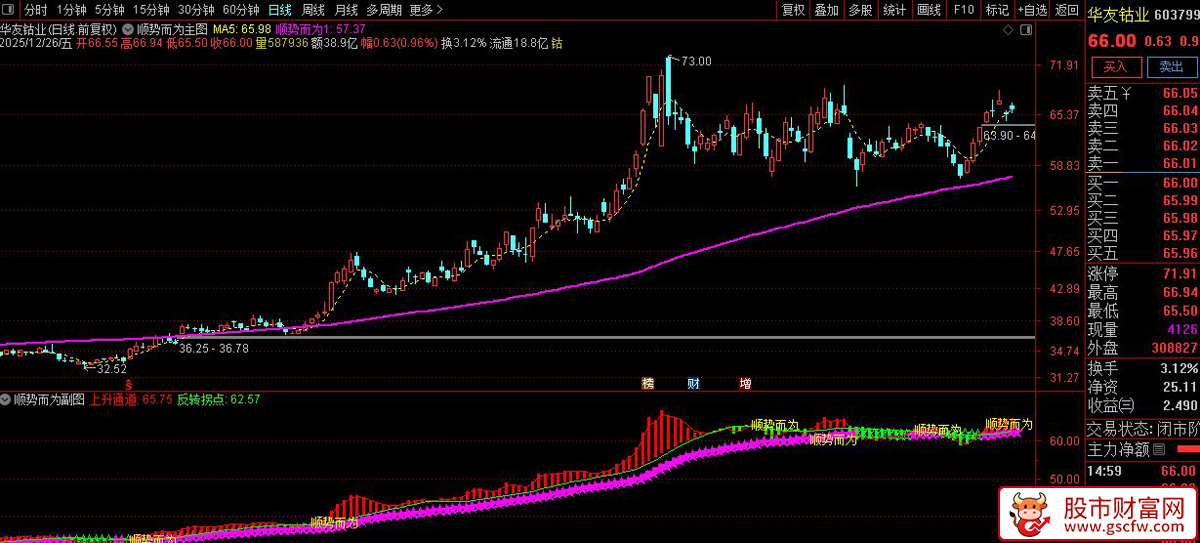Image resolution: width=1200 pixels, height=543 pixels.
Task: Click the 63.90 - 64 gap label
Action: click(1008, 135)
